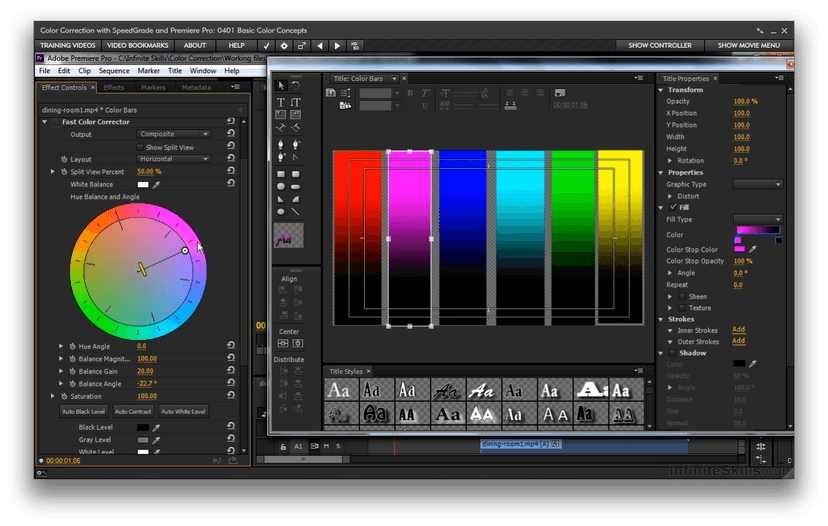Click the New Title Based on Current icon
The height and width of the screenshot is (526, 828).
tap(331, 93)
